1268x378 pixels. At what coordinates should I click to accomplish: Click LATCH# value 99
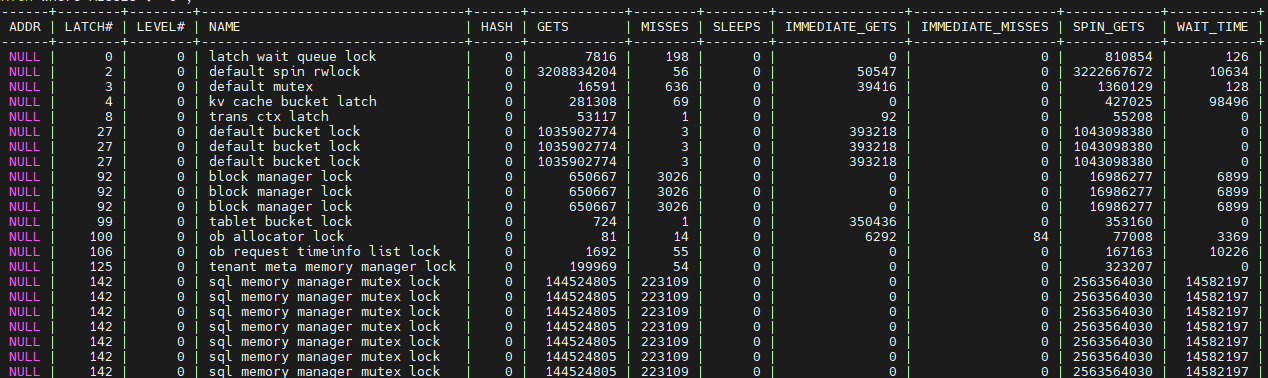point(105,221)
